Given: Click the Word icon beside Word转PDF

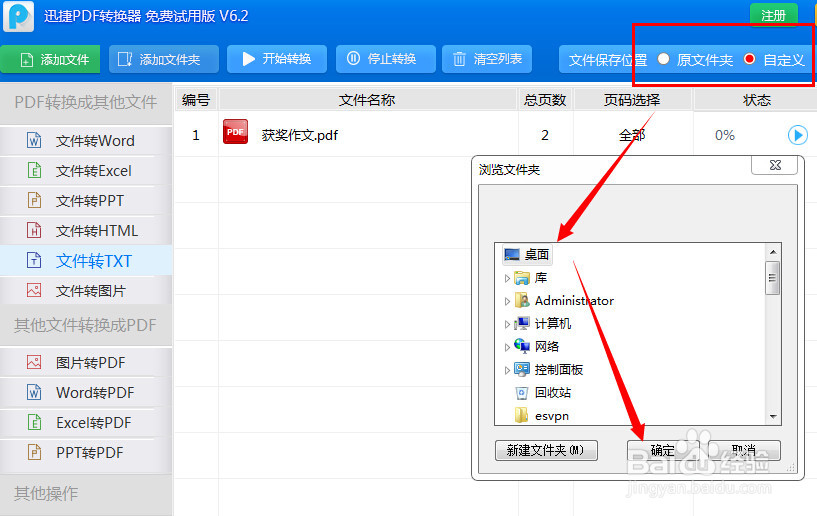Looking at the screenshot, I should point(34,392).
